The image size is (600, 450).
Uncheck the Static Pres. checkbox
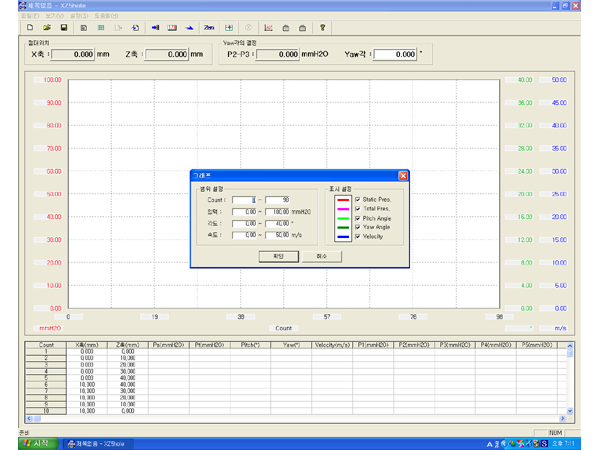pos(357,200)
